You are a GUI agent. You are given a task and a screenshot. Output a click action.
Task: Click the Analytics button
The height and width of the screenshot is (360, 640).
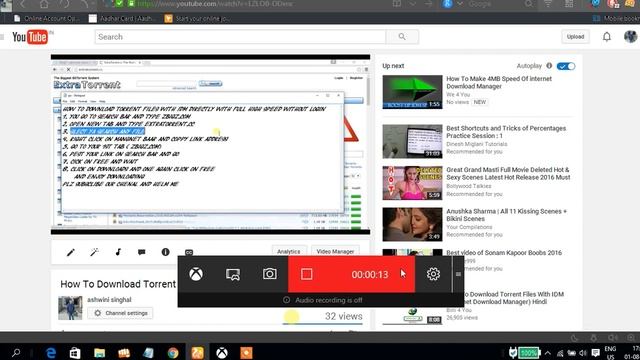[x=289, y=251]
